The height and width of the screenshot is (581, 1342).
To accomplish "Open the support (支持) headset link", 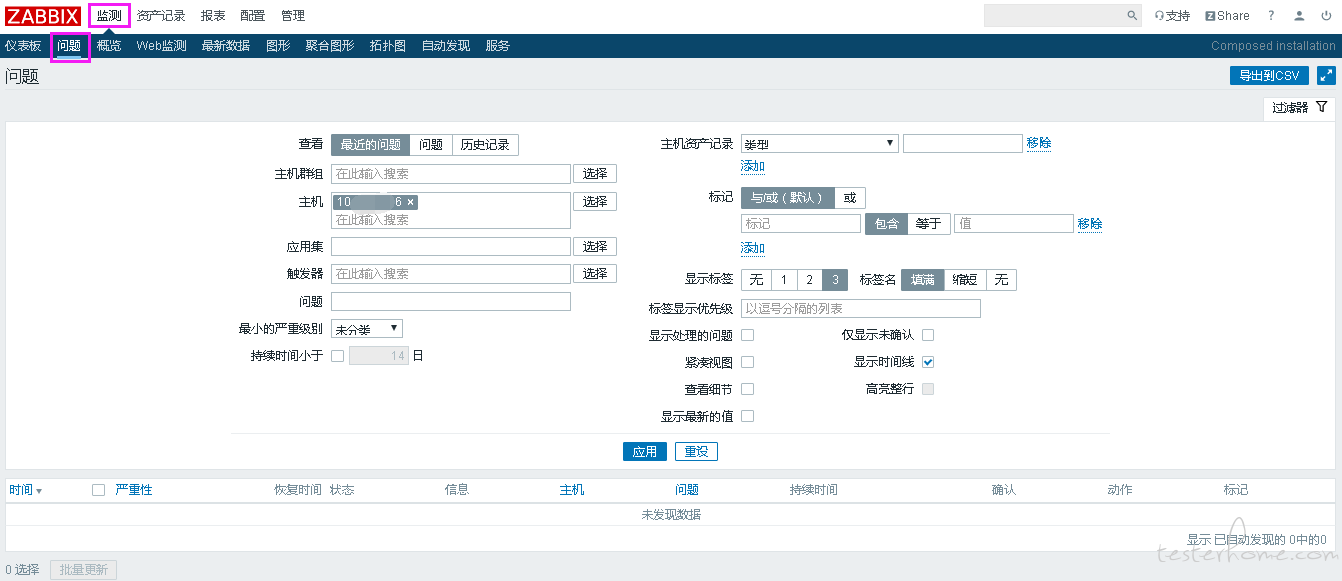I will tap(1172, 16).
